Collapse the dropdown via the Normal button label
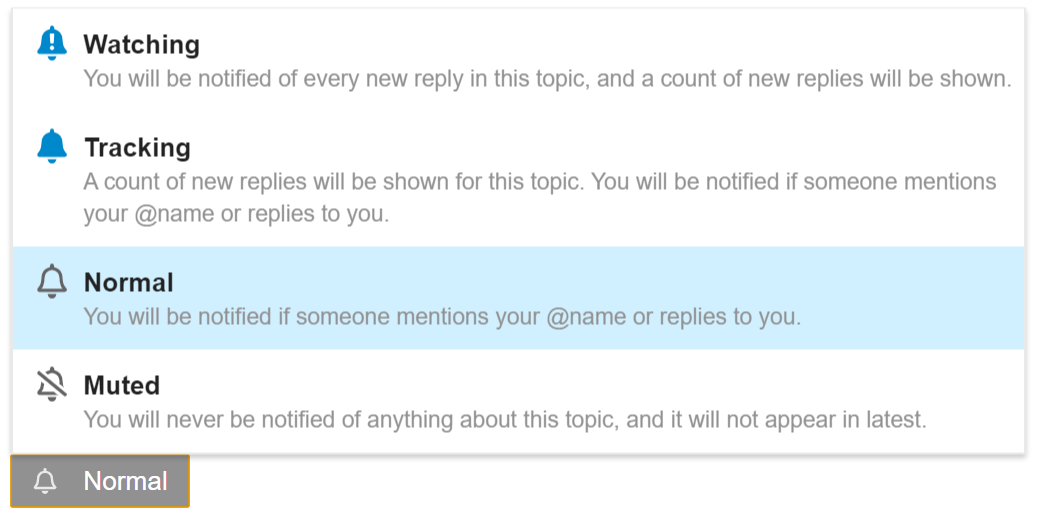The width and height of the screenshot is (1041, 524). (x=125, y=482)
